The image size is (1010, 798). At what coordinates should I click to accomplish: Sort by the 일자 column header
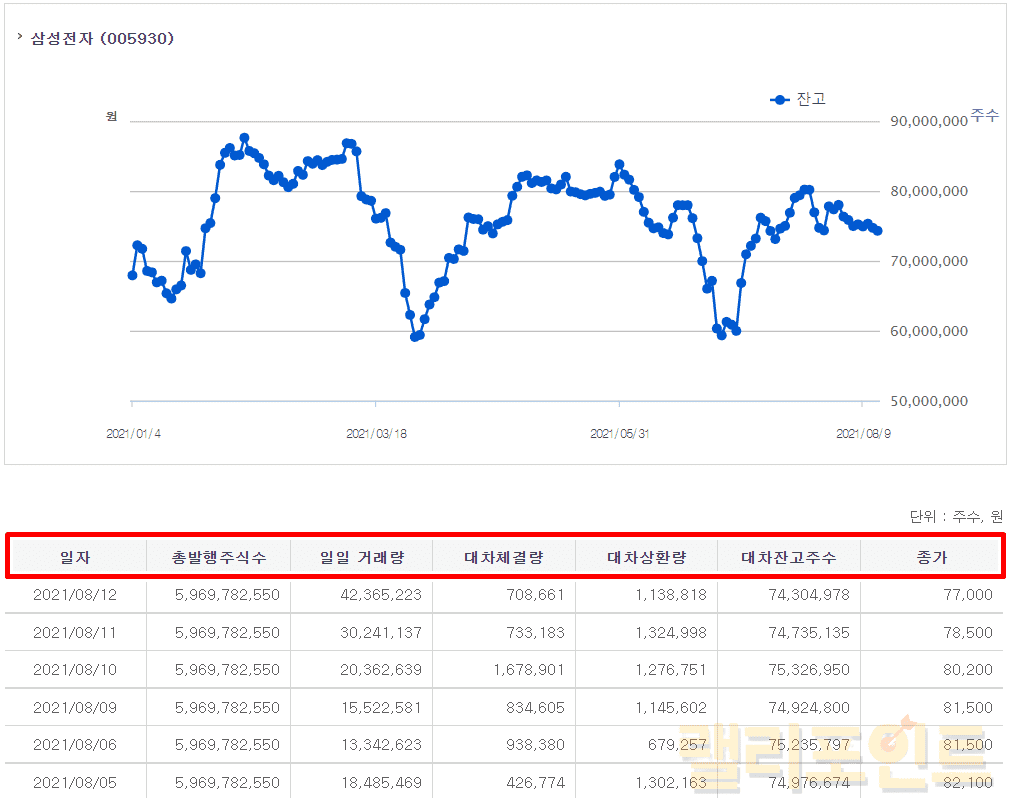(x=75, y=557)
